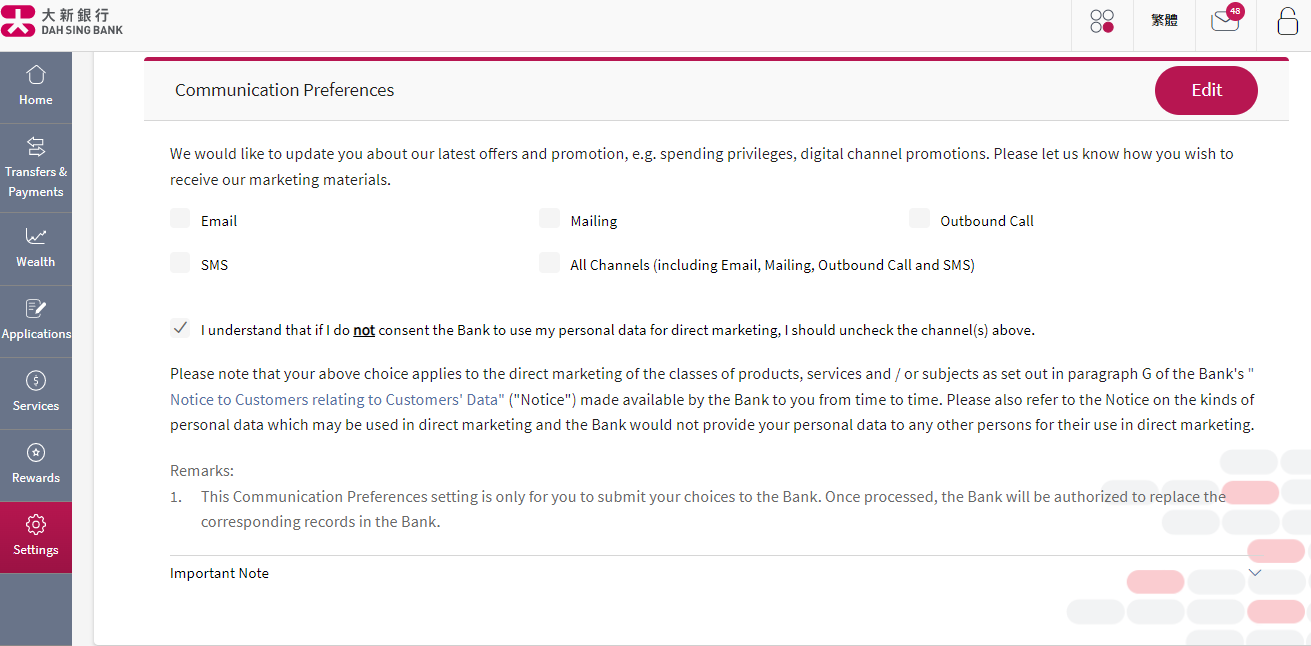Open Services in the sidebar
Screen dimensions: 1311x646
coord(36,392)
